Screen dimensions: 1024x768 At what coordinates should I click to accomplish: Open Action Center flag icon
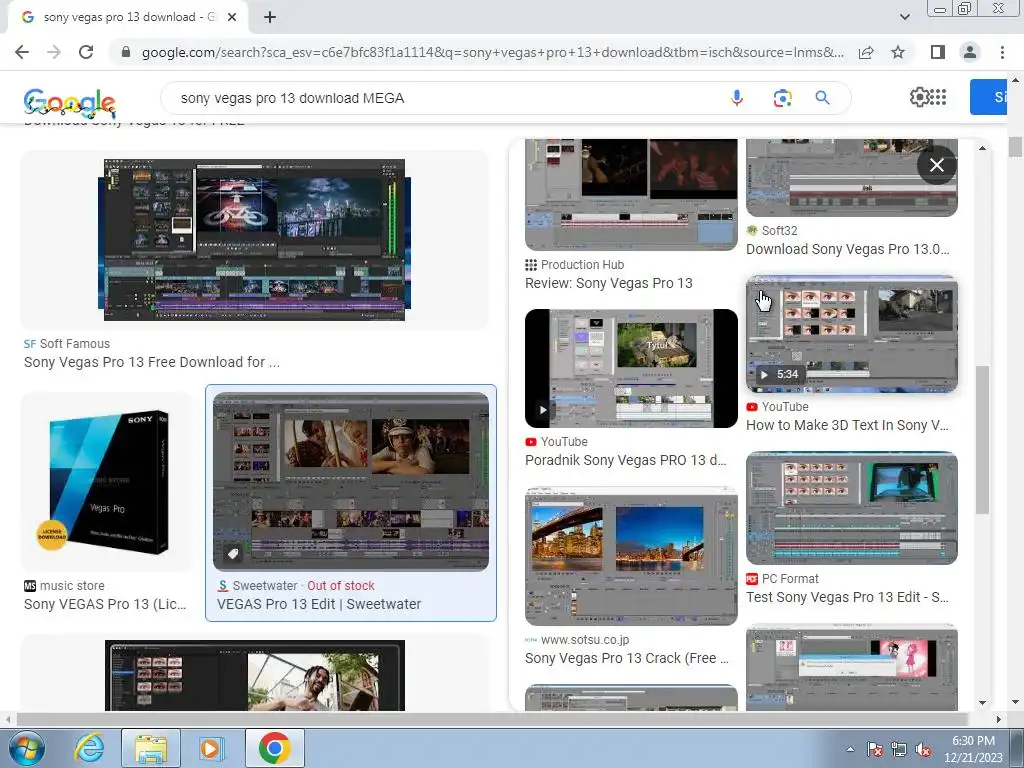[x=874, y=749]
